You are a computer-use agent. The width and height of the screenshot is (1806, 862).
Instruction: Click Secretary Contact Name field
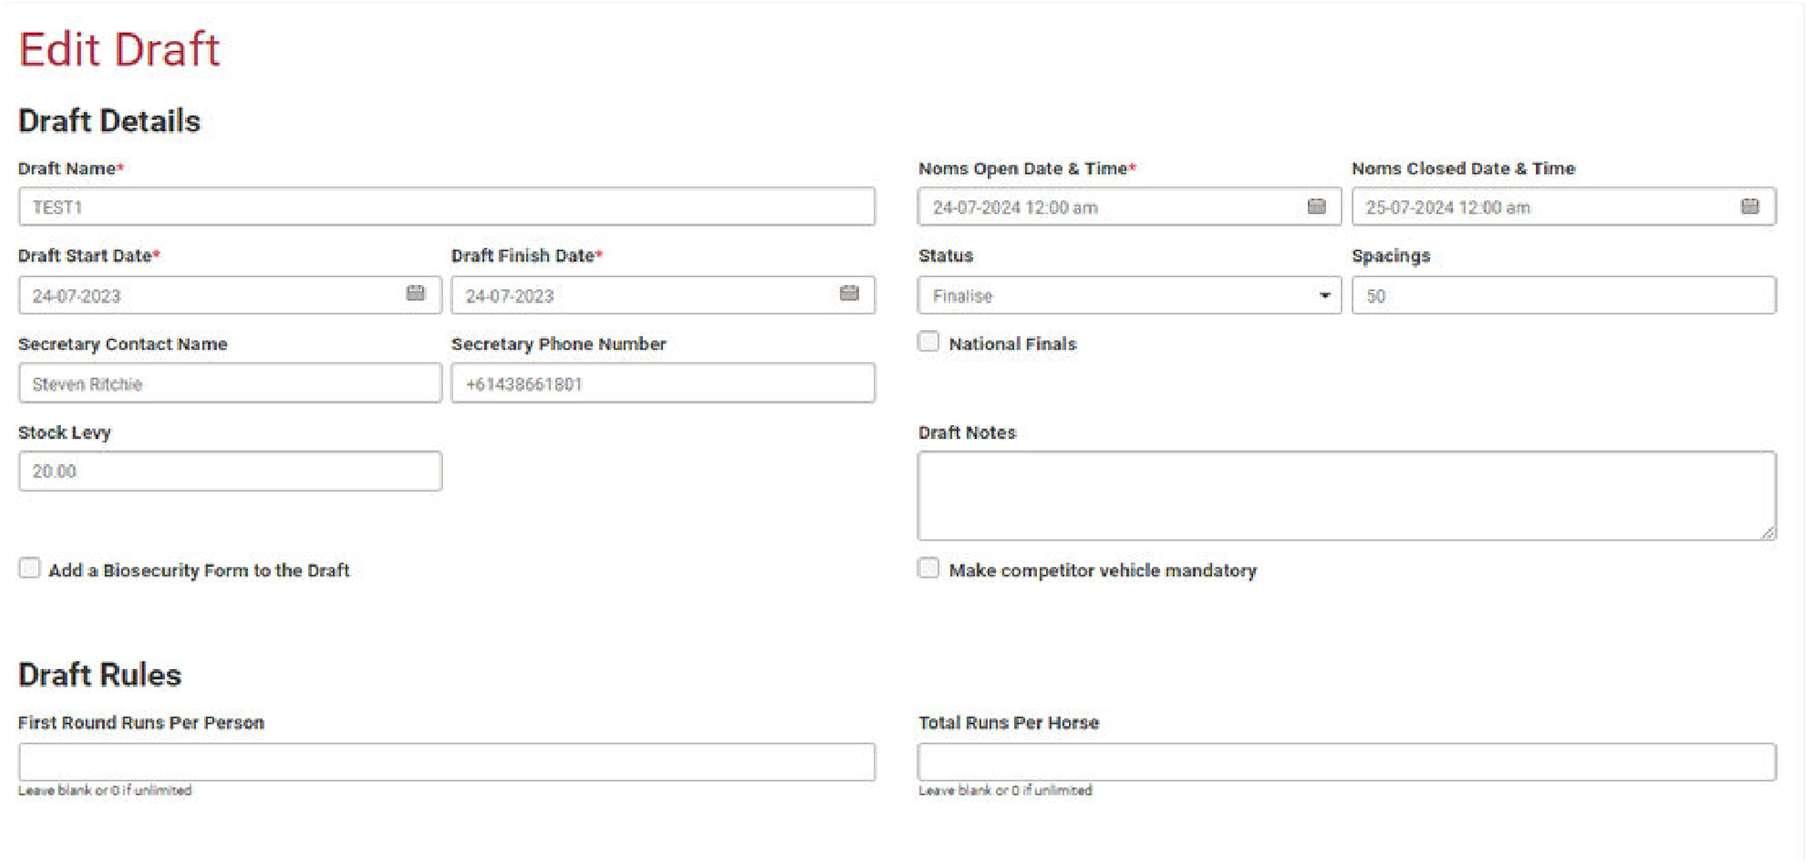click(x=229, y=383)
